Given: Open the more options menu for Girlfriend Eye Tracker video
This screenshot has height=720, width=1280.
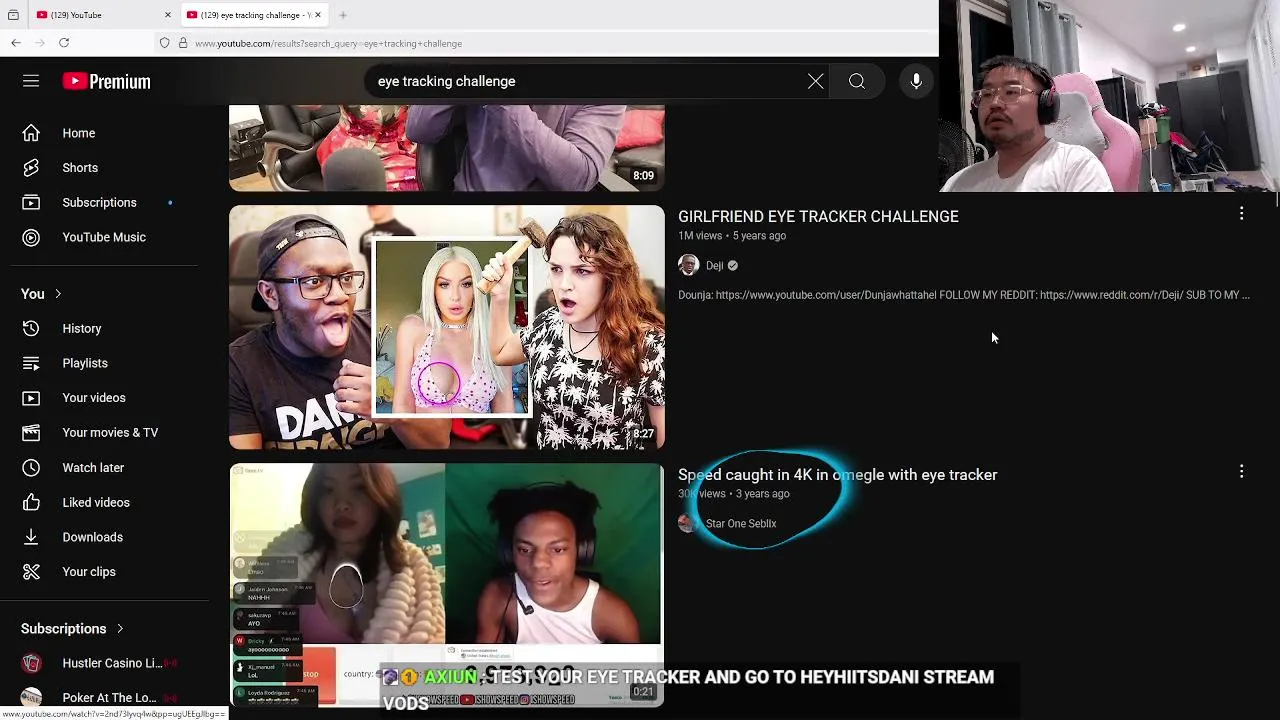Looking at the screenshot, I should 1241,213.
